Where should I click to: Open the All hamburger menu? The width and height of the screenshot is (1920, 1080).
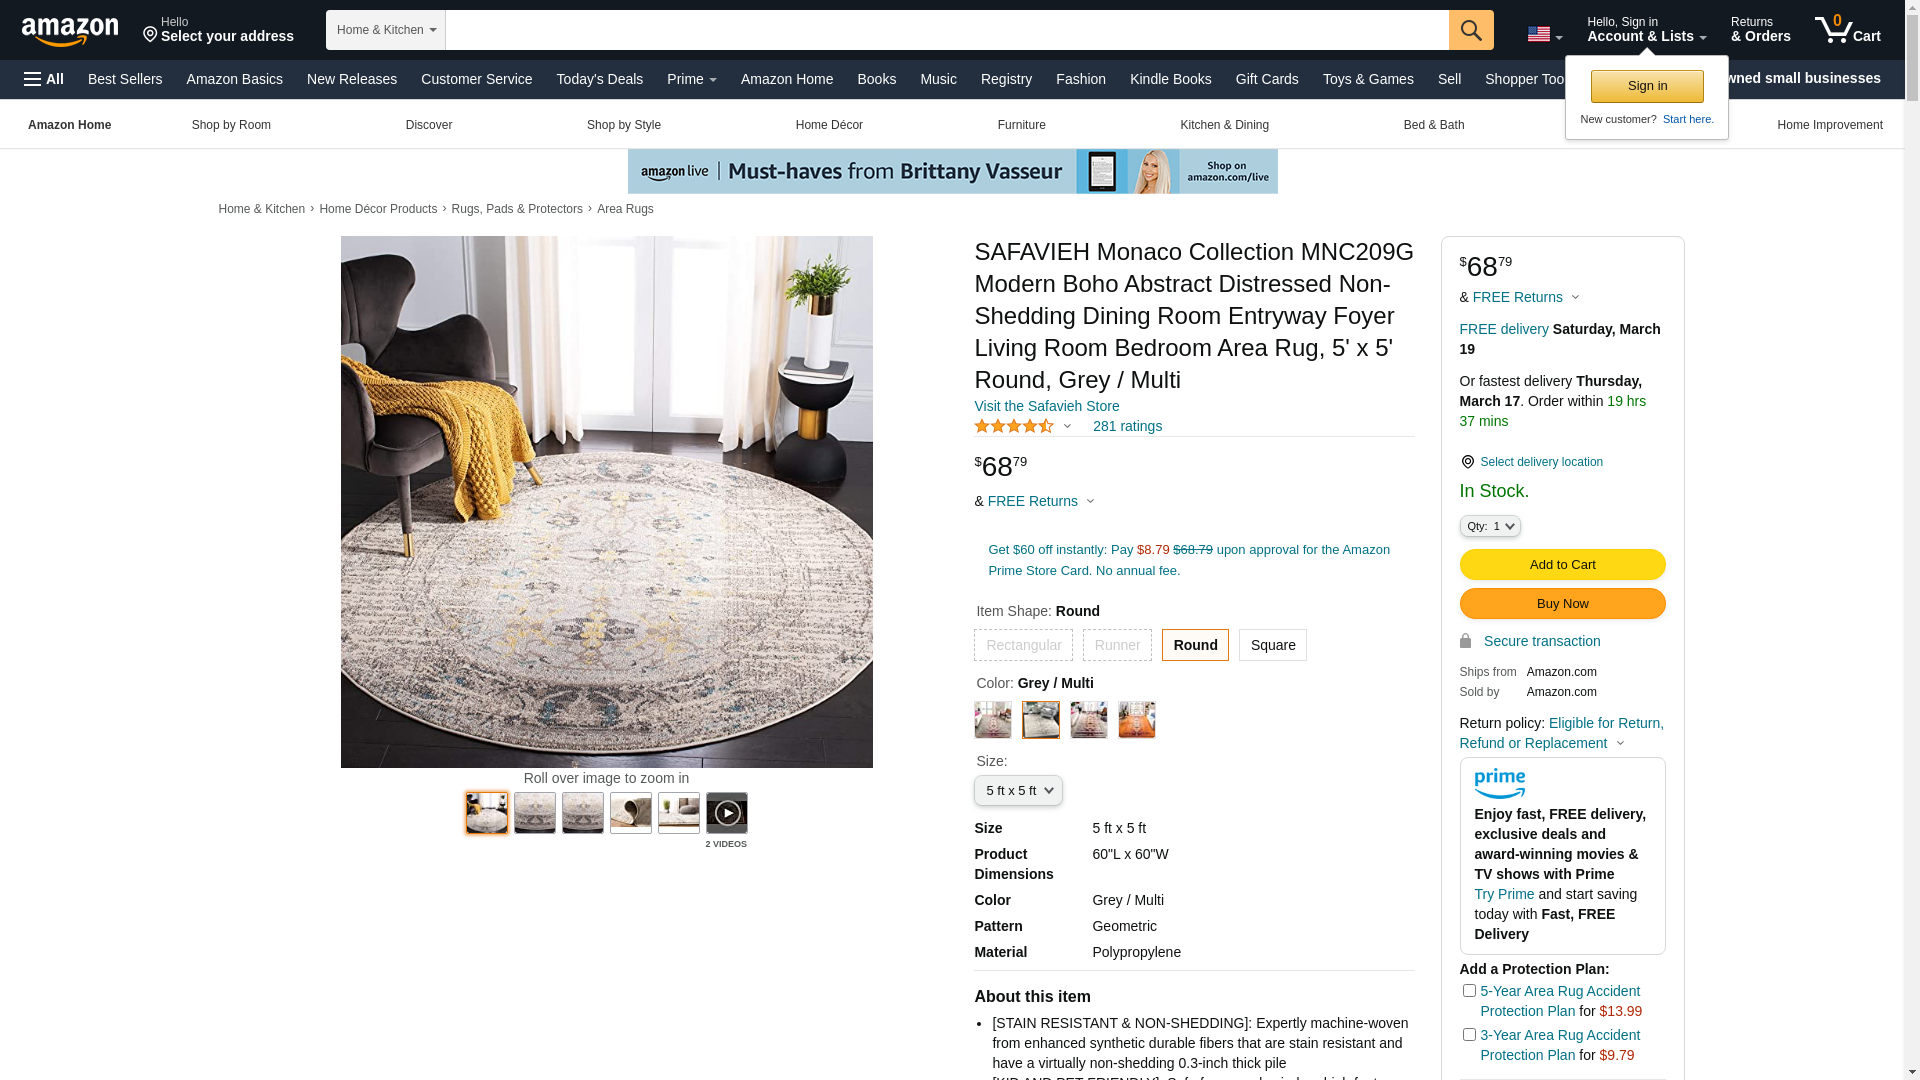[x=44, y=79]
